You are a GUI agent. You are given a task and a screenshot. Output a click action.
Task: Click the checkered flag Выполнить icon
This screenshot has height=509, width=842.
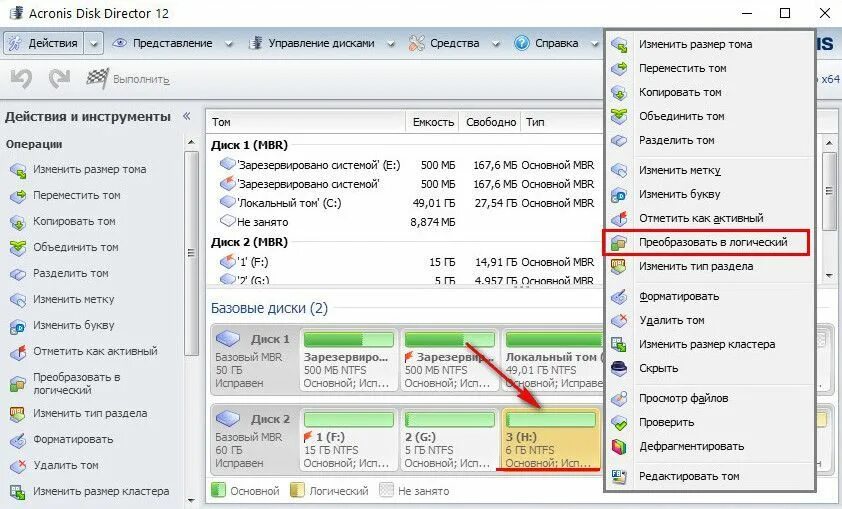[x=97, y=79]
